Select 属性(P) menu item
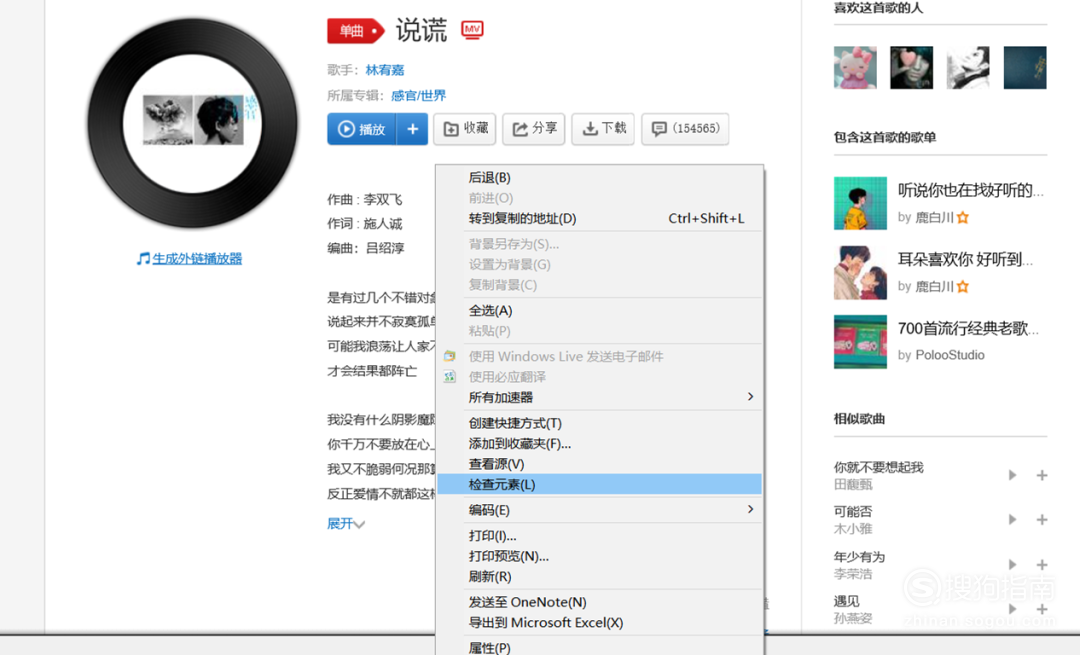This screenshot has width=1080, height=655. 599,647
